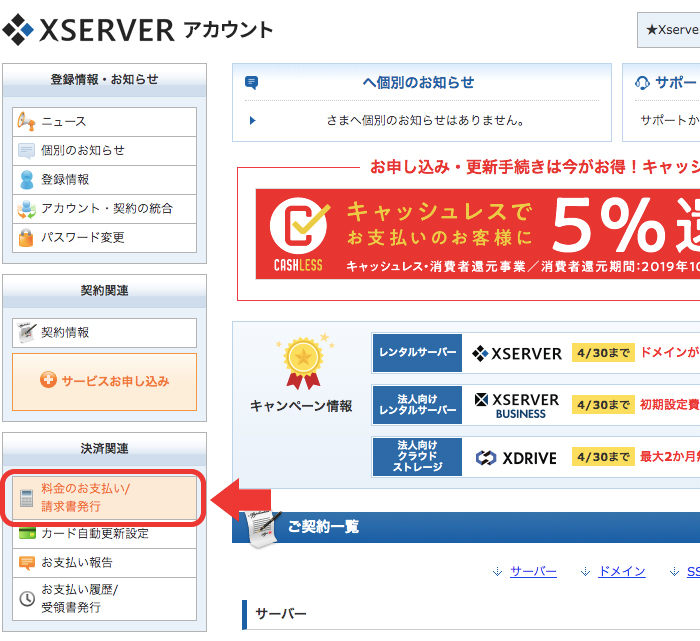
Task: Click the キャンペーン情報 label
Action: (301, 406)
